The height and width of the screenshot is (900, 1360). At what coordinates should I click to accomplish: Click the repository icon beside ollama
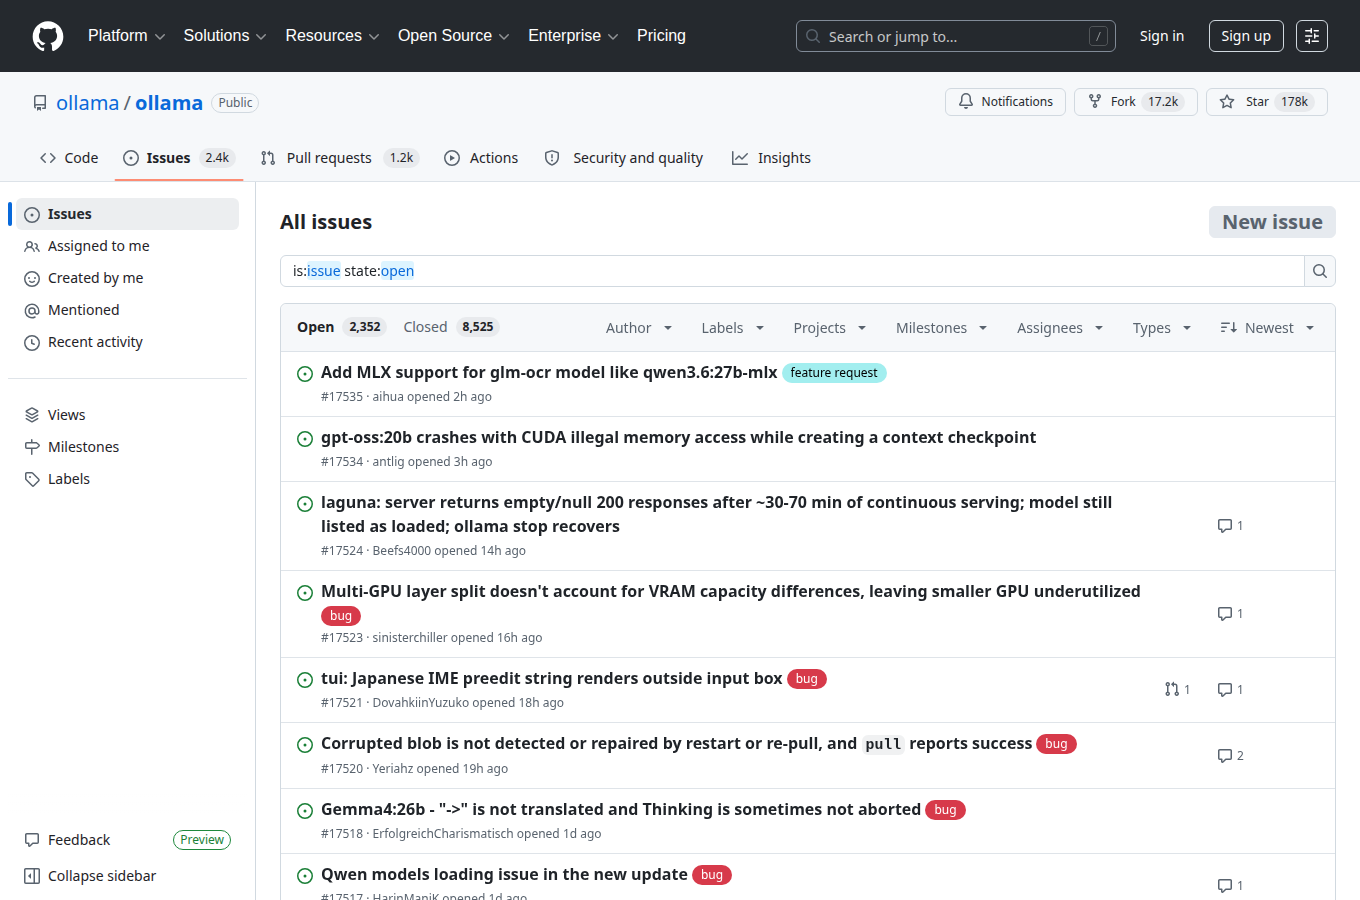pyautogui.click(x=40, y=103)
